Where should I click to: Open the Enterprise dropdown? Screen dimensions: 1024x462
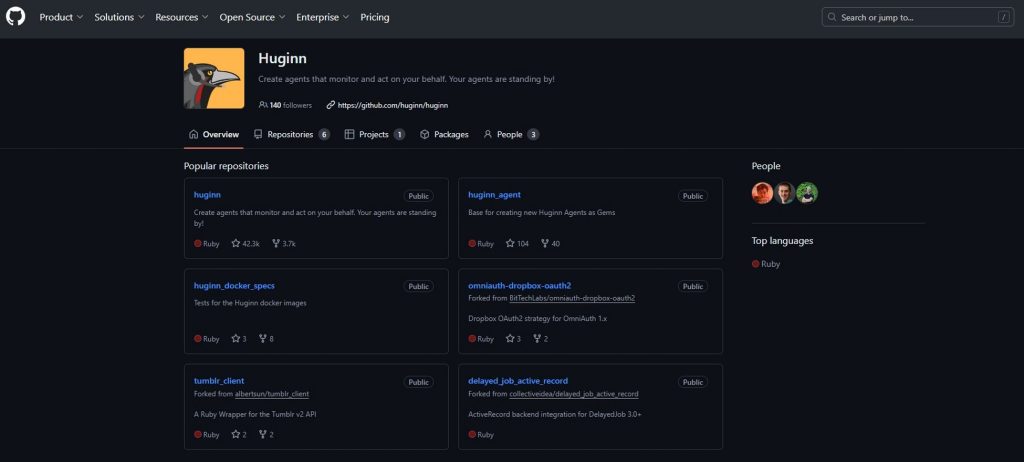tap(322, 17)
